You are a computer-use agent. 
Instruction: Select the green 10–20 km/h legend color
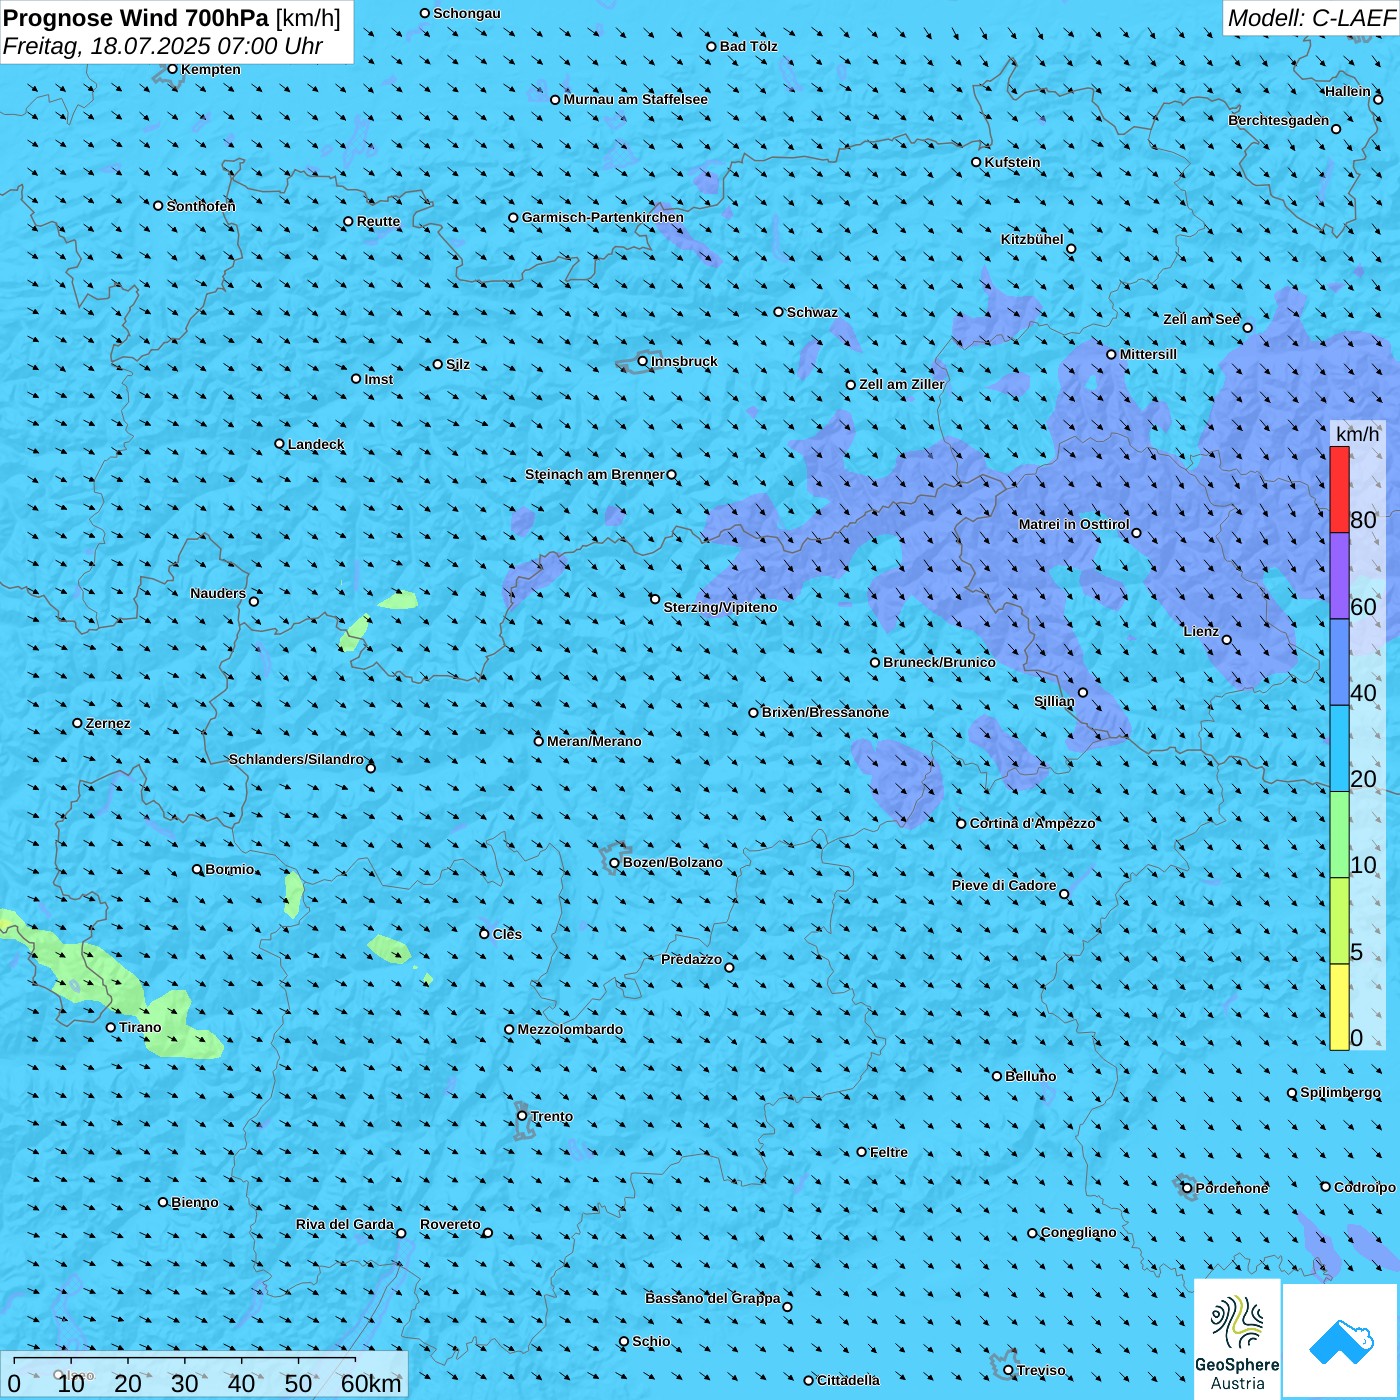coord(1339,835)
